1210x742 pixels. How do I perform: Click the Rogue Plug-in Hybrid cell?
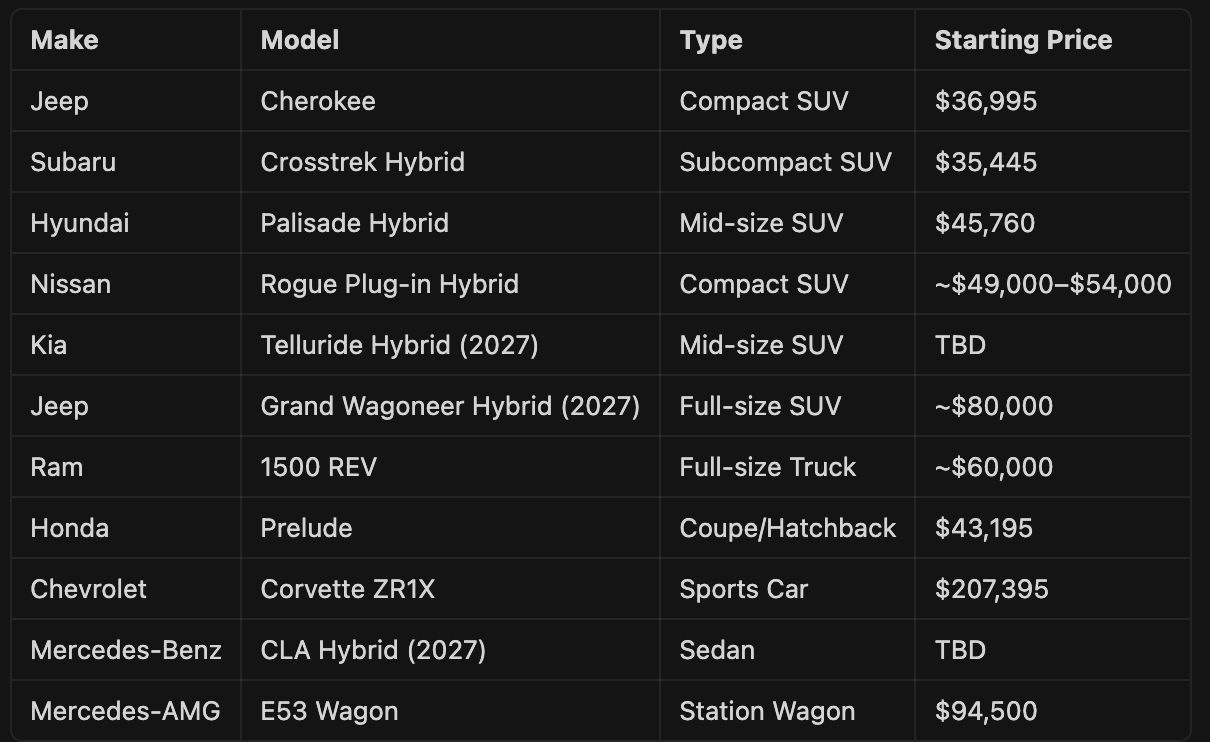click(389, 284)
